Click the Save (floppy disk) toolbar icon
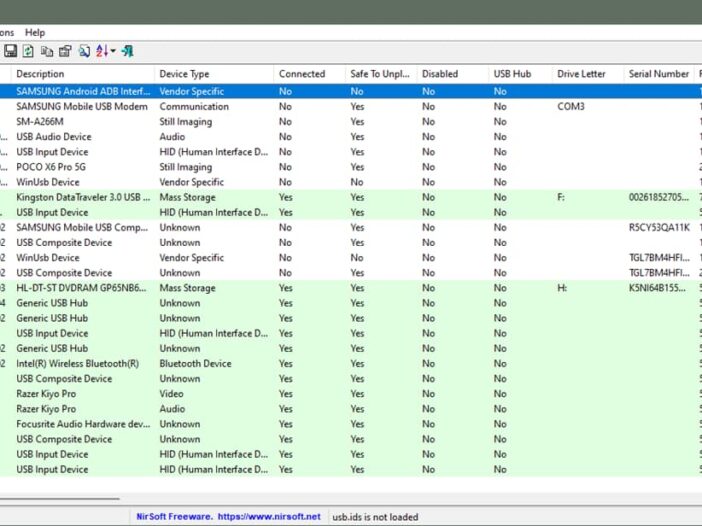 (x=10, y=51)
